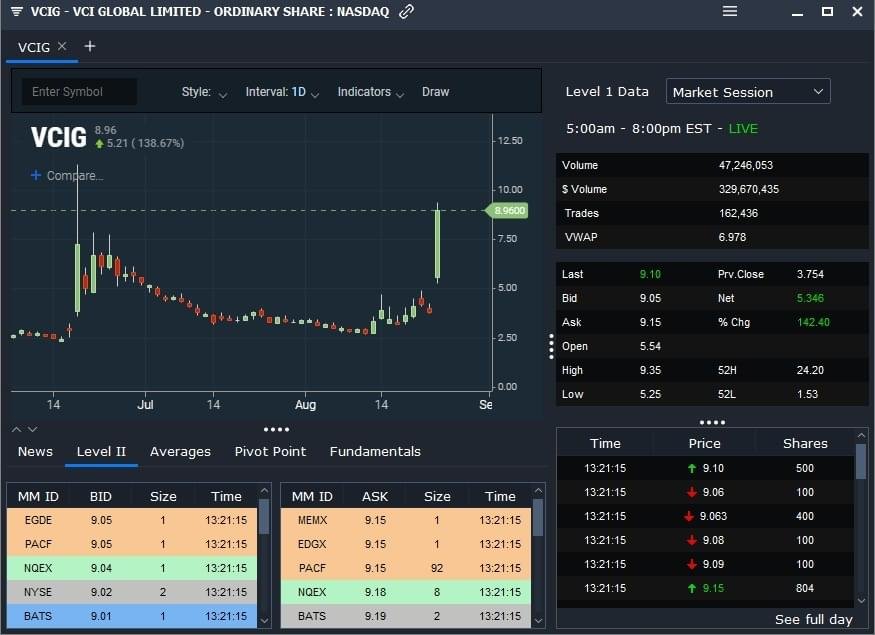The image size is (875, 635).
Task: Click scroll up arrow in bid table
Action: [x=265, y=490]
